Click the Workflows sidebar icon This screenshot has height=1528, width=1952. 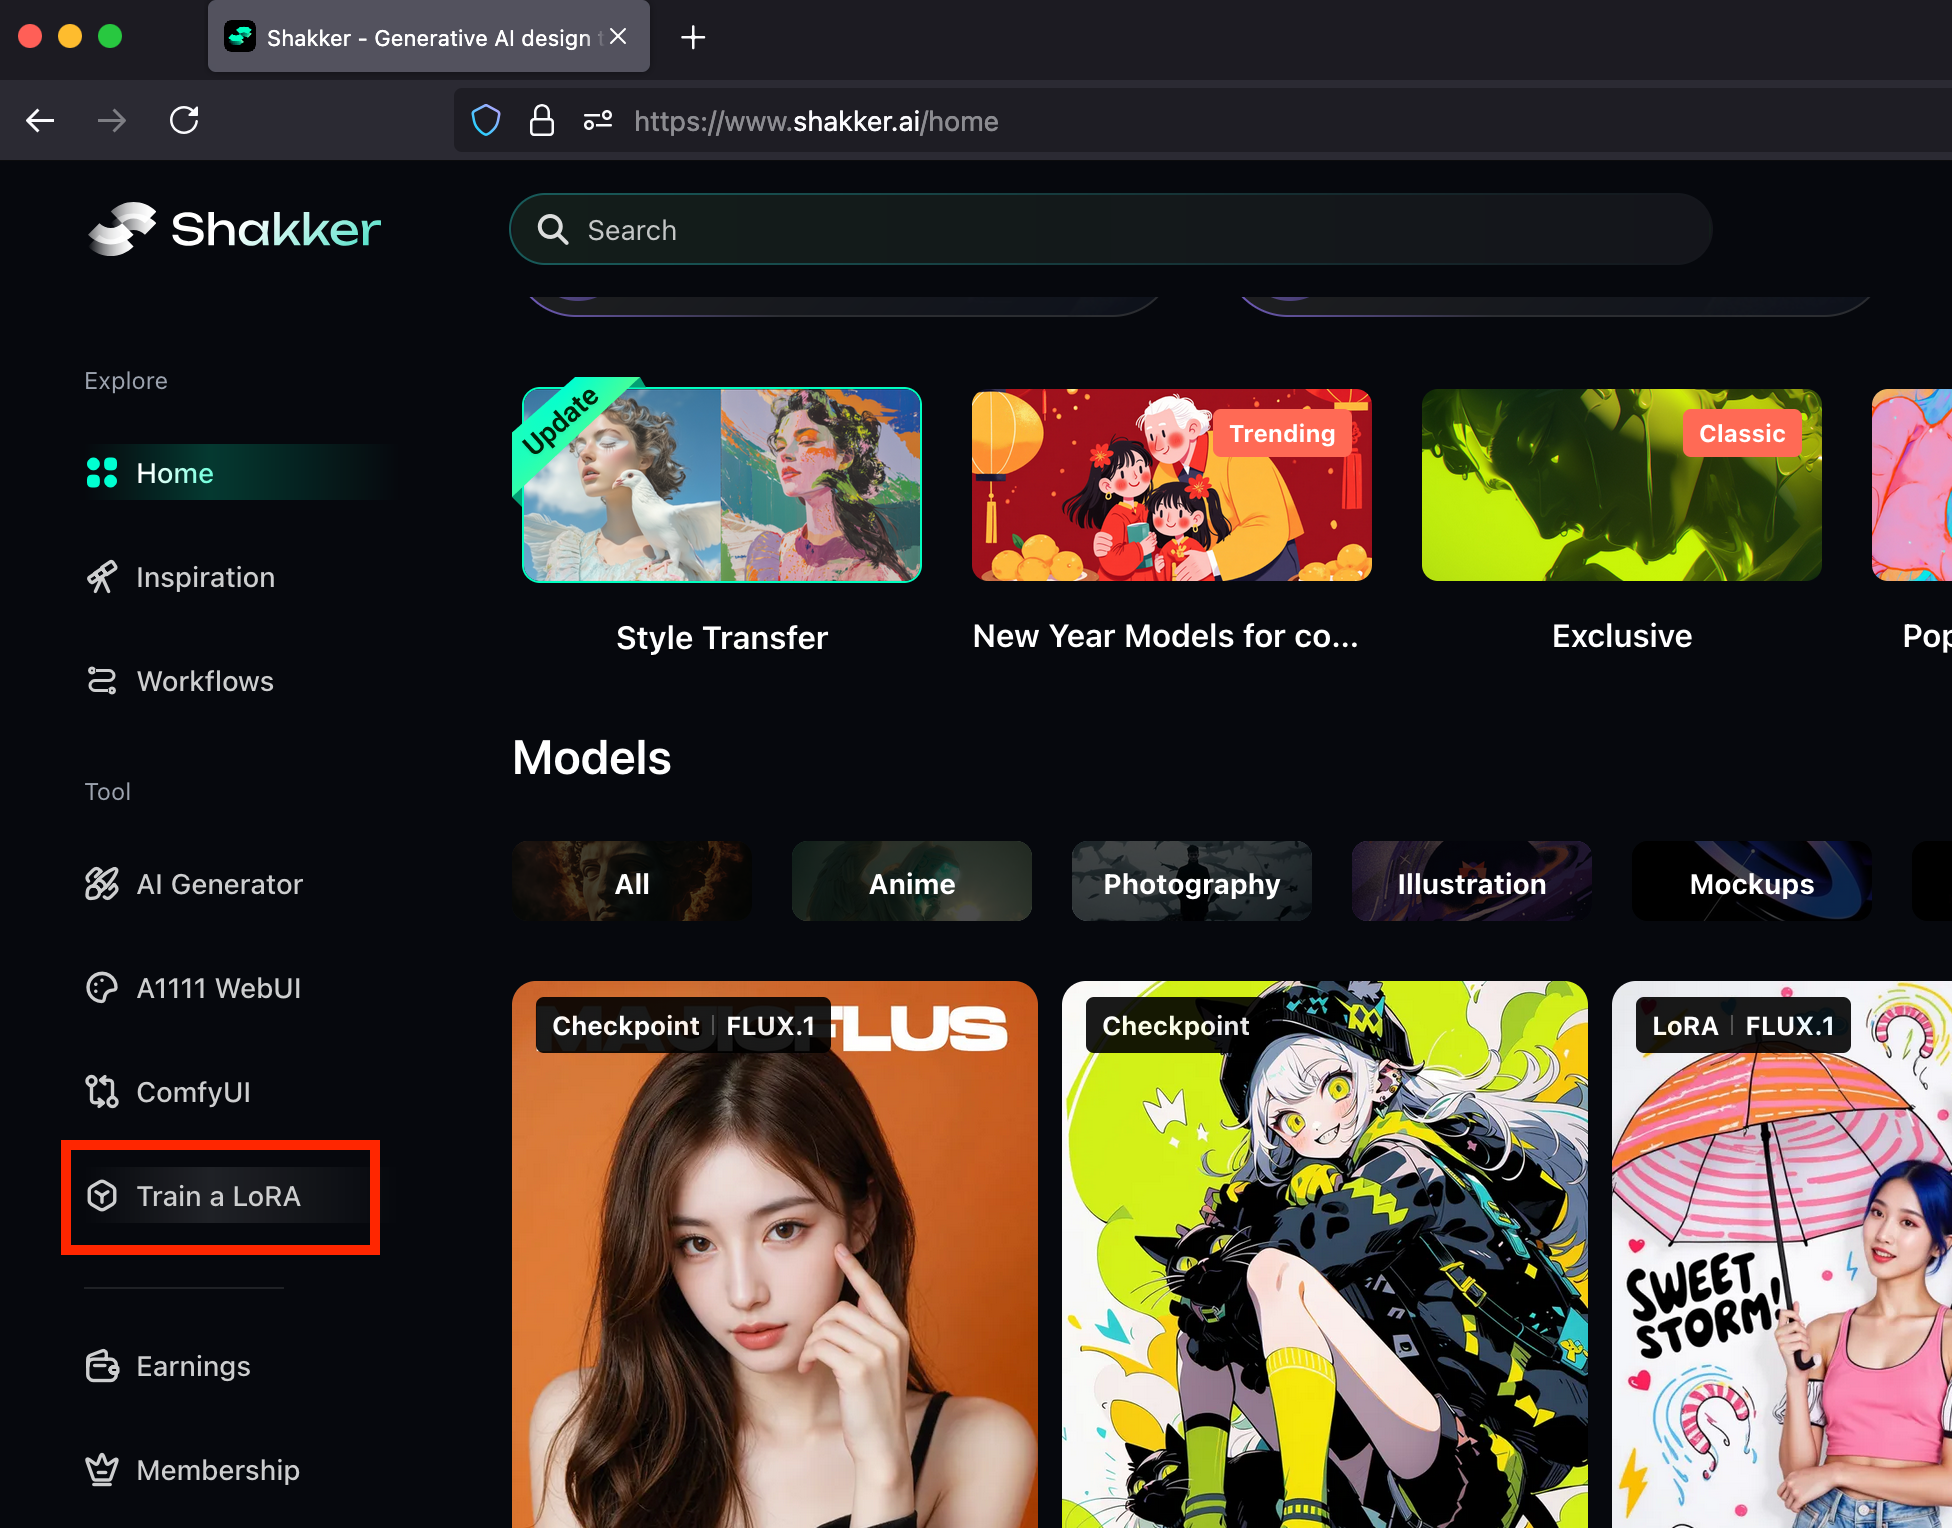tap(102, 681)
